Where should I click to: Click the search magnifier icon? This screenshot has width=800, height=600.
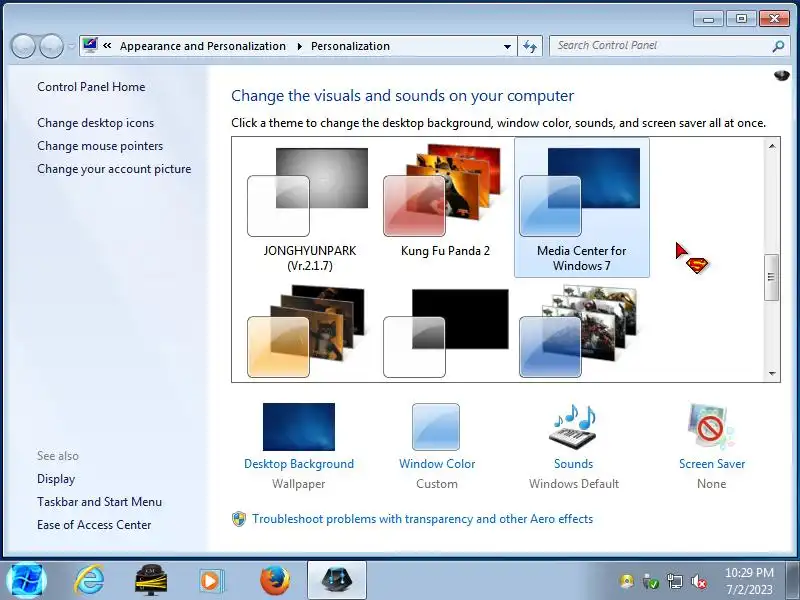[778, 46]
